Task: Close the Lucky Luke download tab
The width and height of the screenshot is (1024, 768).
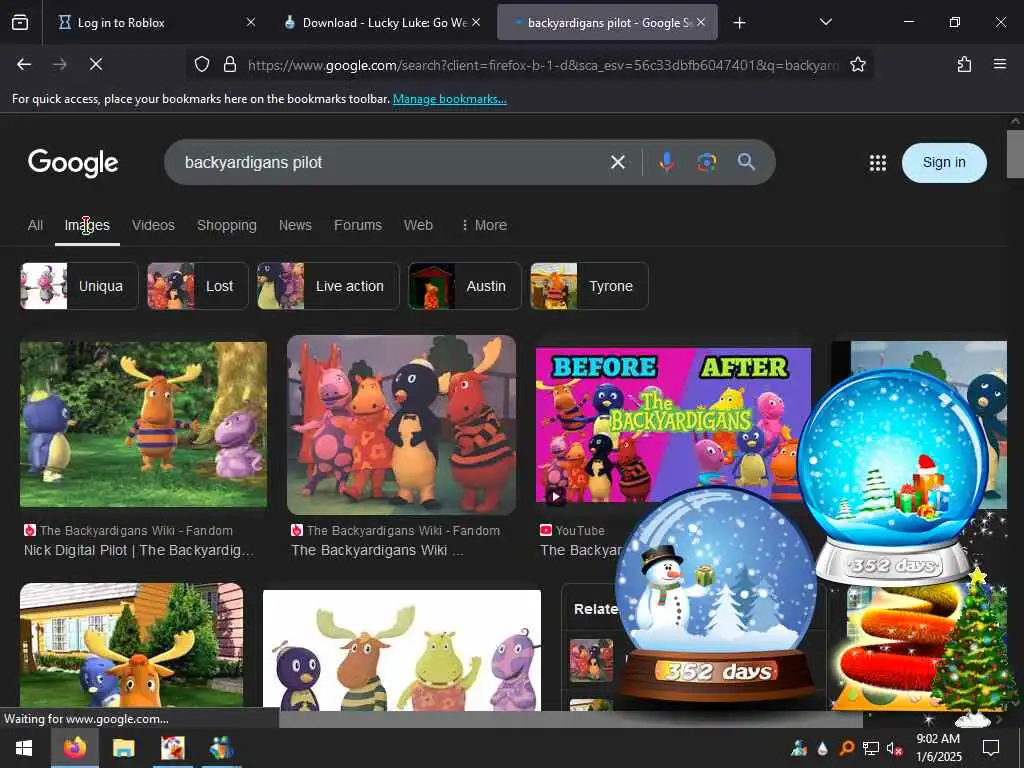Action: [x=476, y=22]
